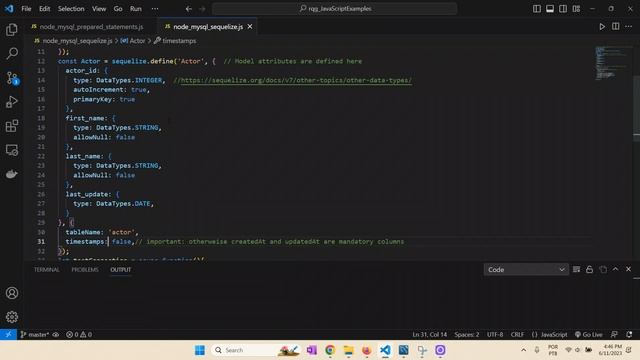640x360 pixels.
Task: Open the Manage gear menu
Action: coord(12,317)
